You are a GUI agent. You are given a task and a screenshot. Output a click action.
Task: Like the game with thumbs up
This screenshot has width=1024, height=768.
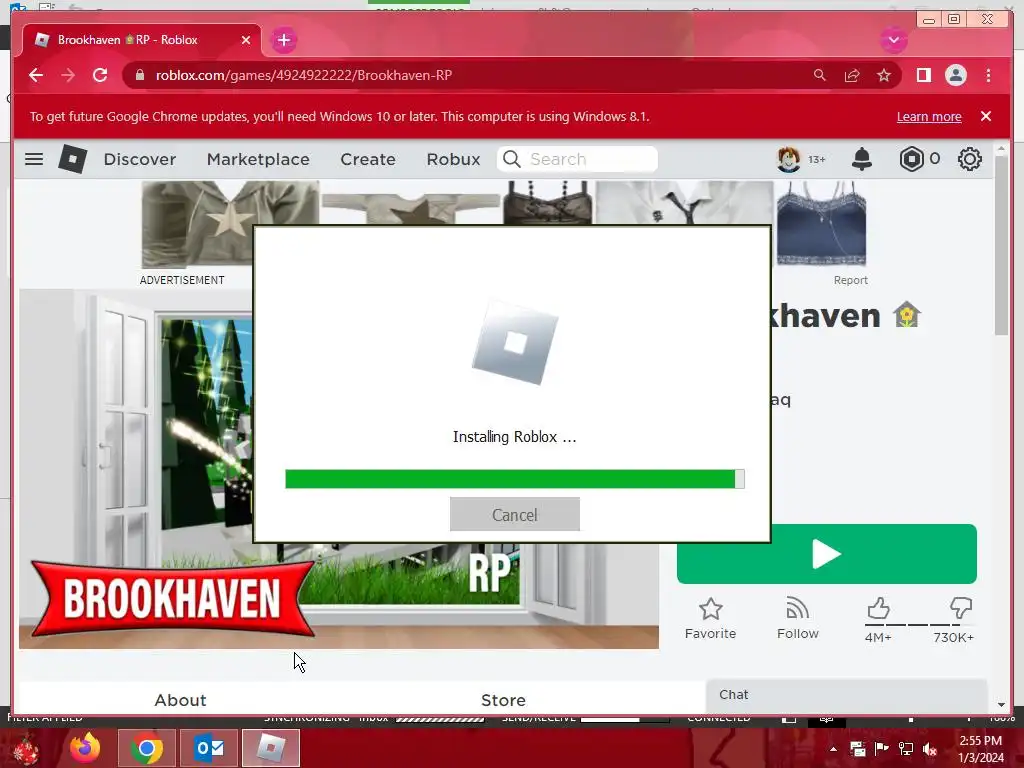pyautogui.click(x=878, y=609)
